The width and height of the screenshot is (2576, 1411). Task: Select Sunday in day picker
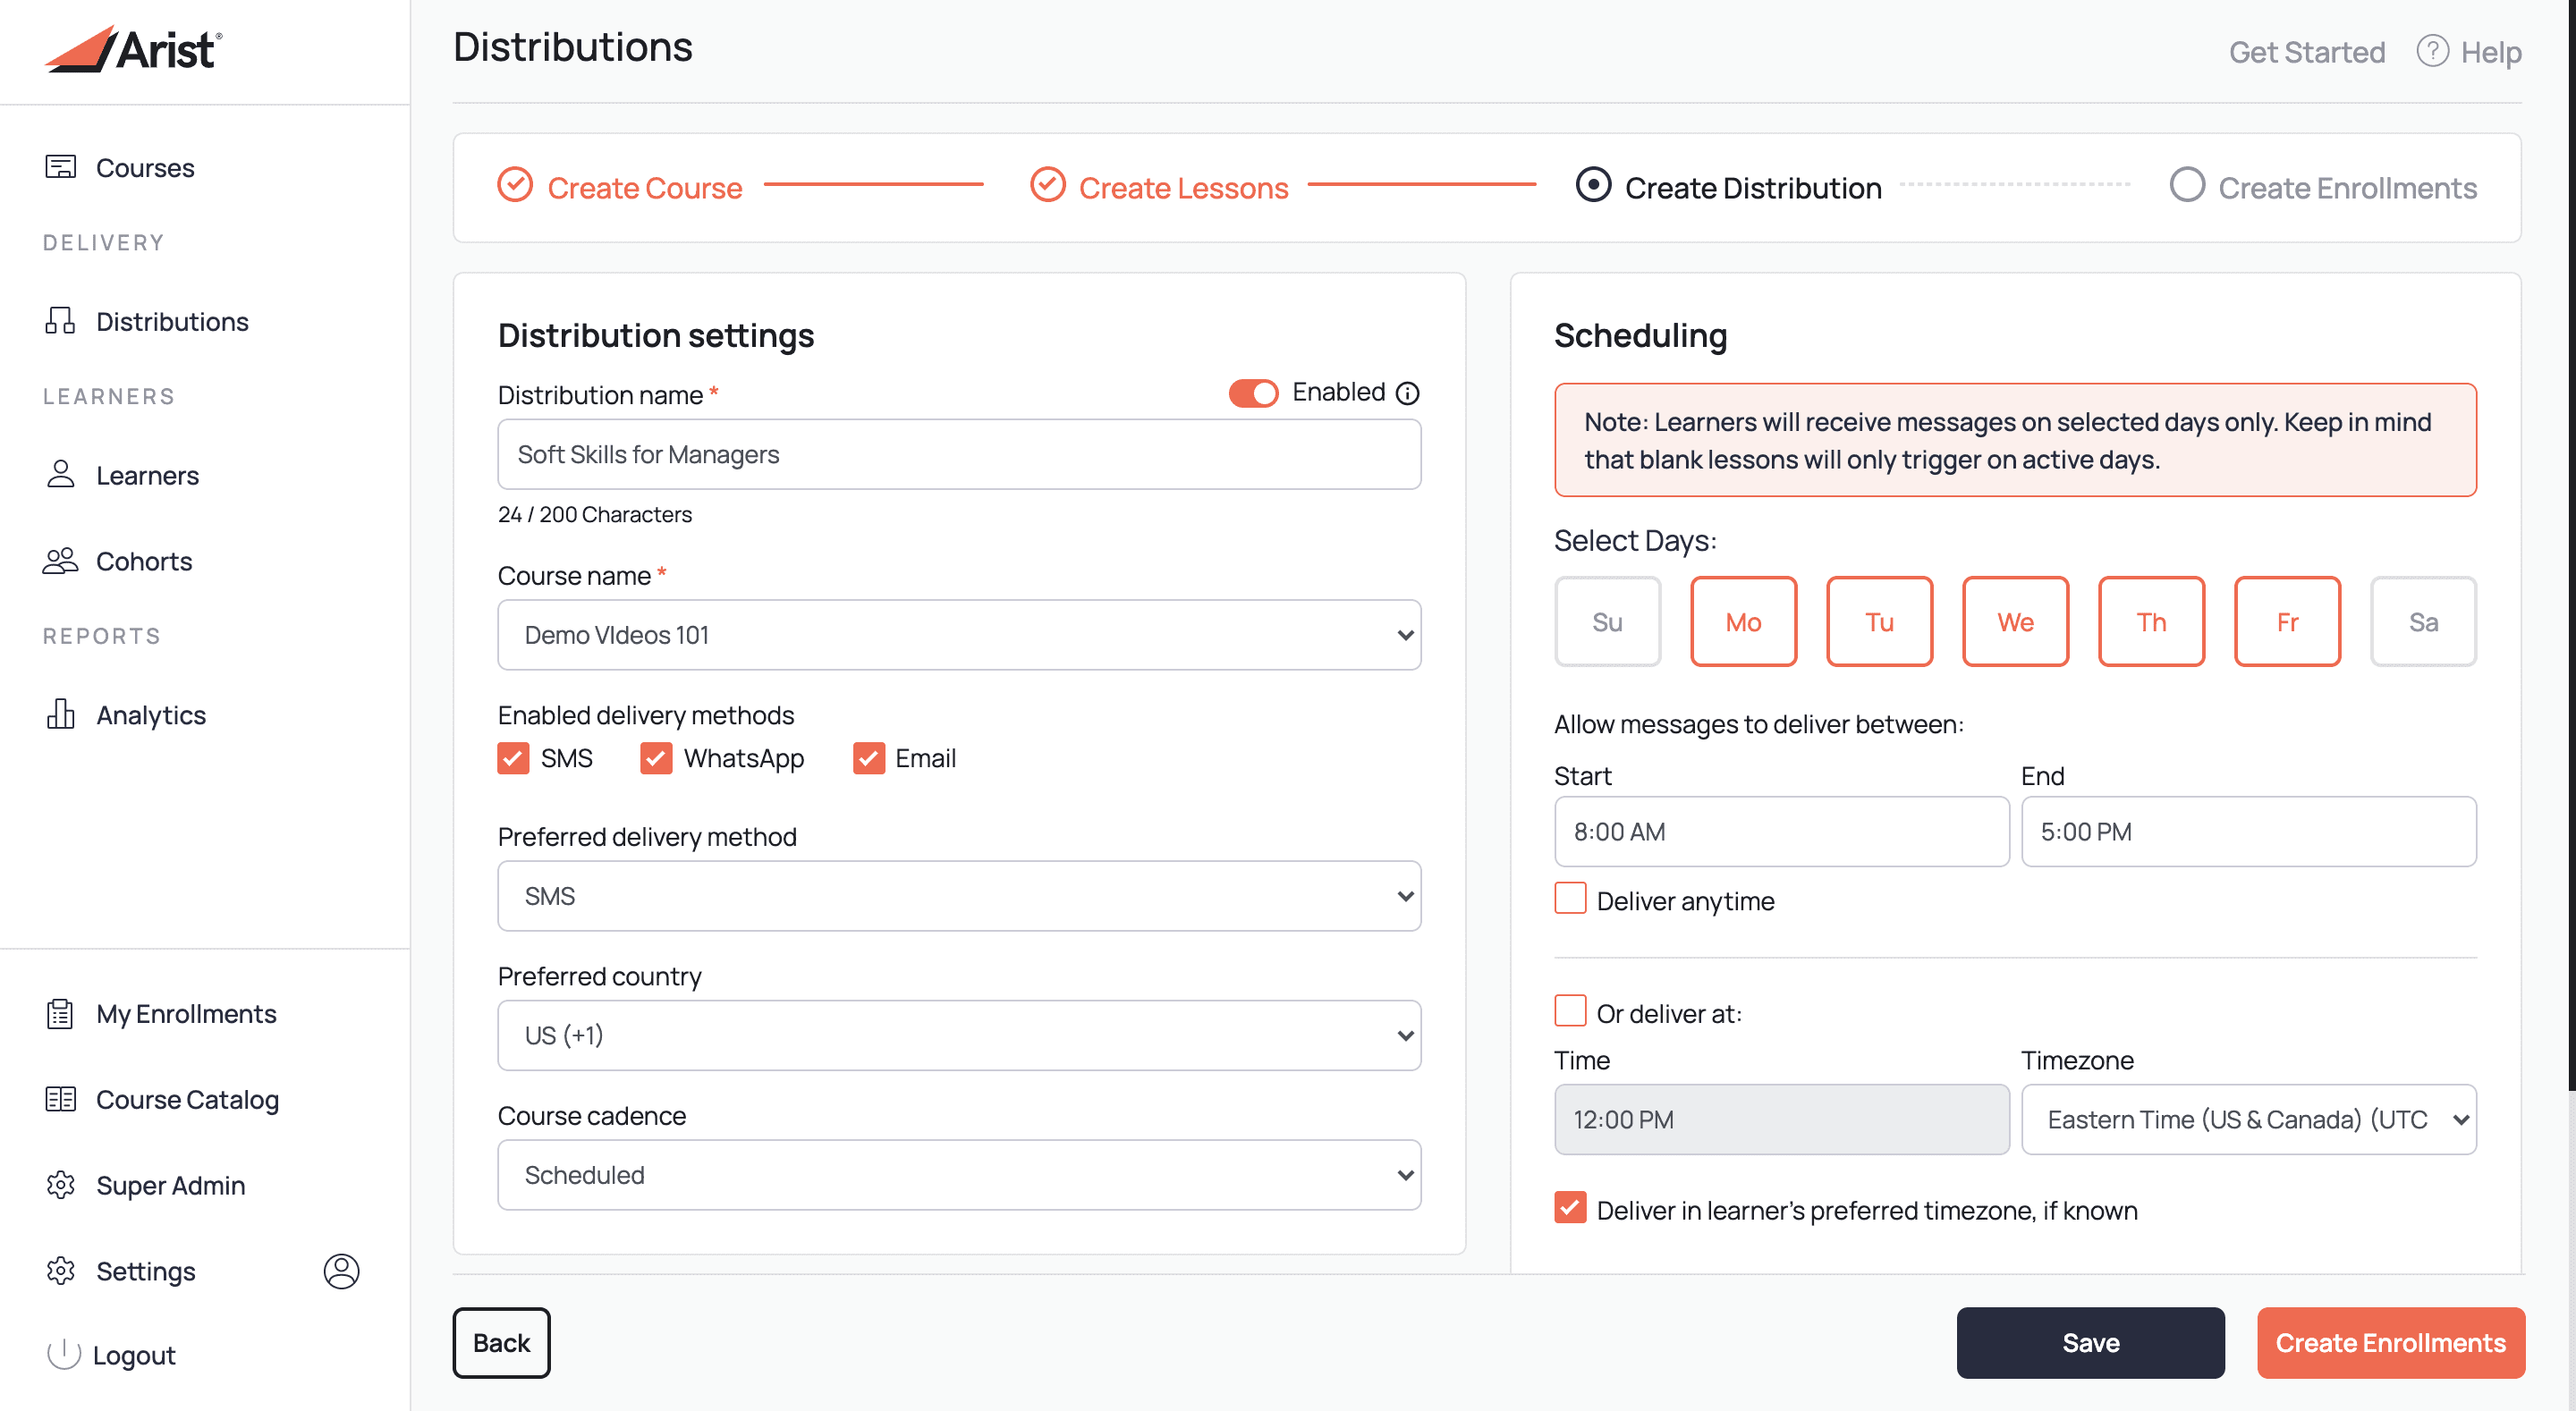pos(1607,621)
